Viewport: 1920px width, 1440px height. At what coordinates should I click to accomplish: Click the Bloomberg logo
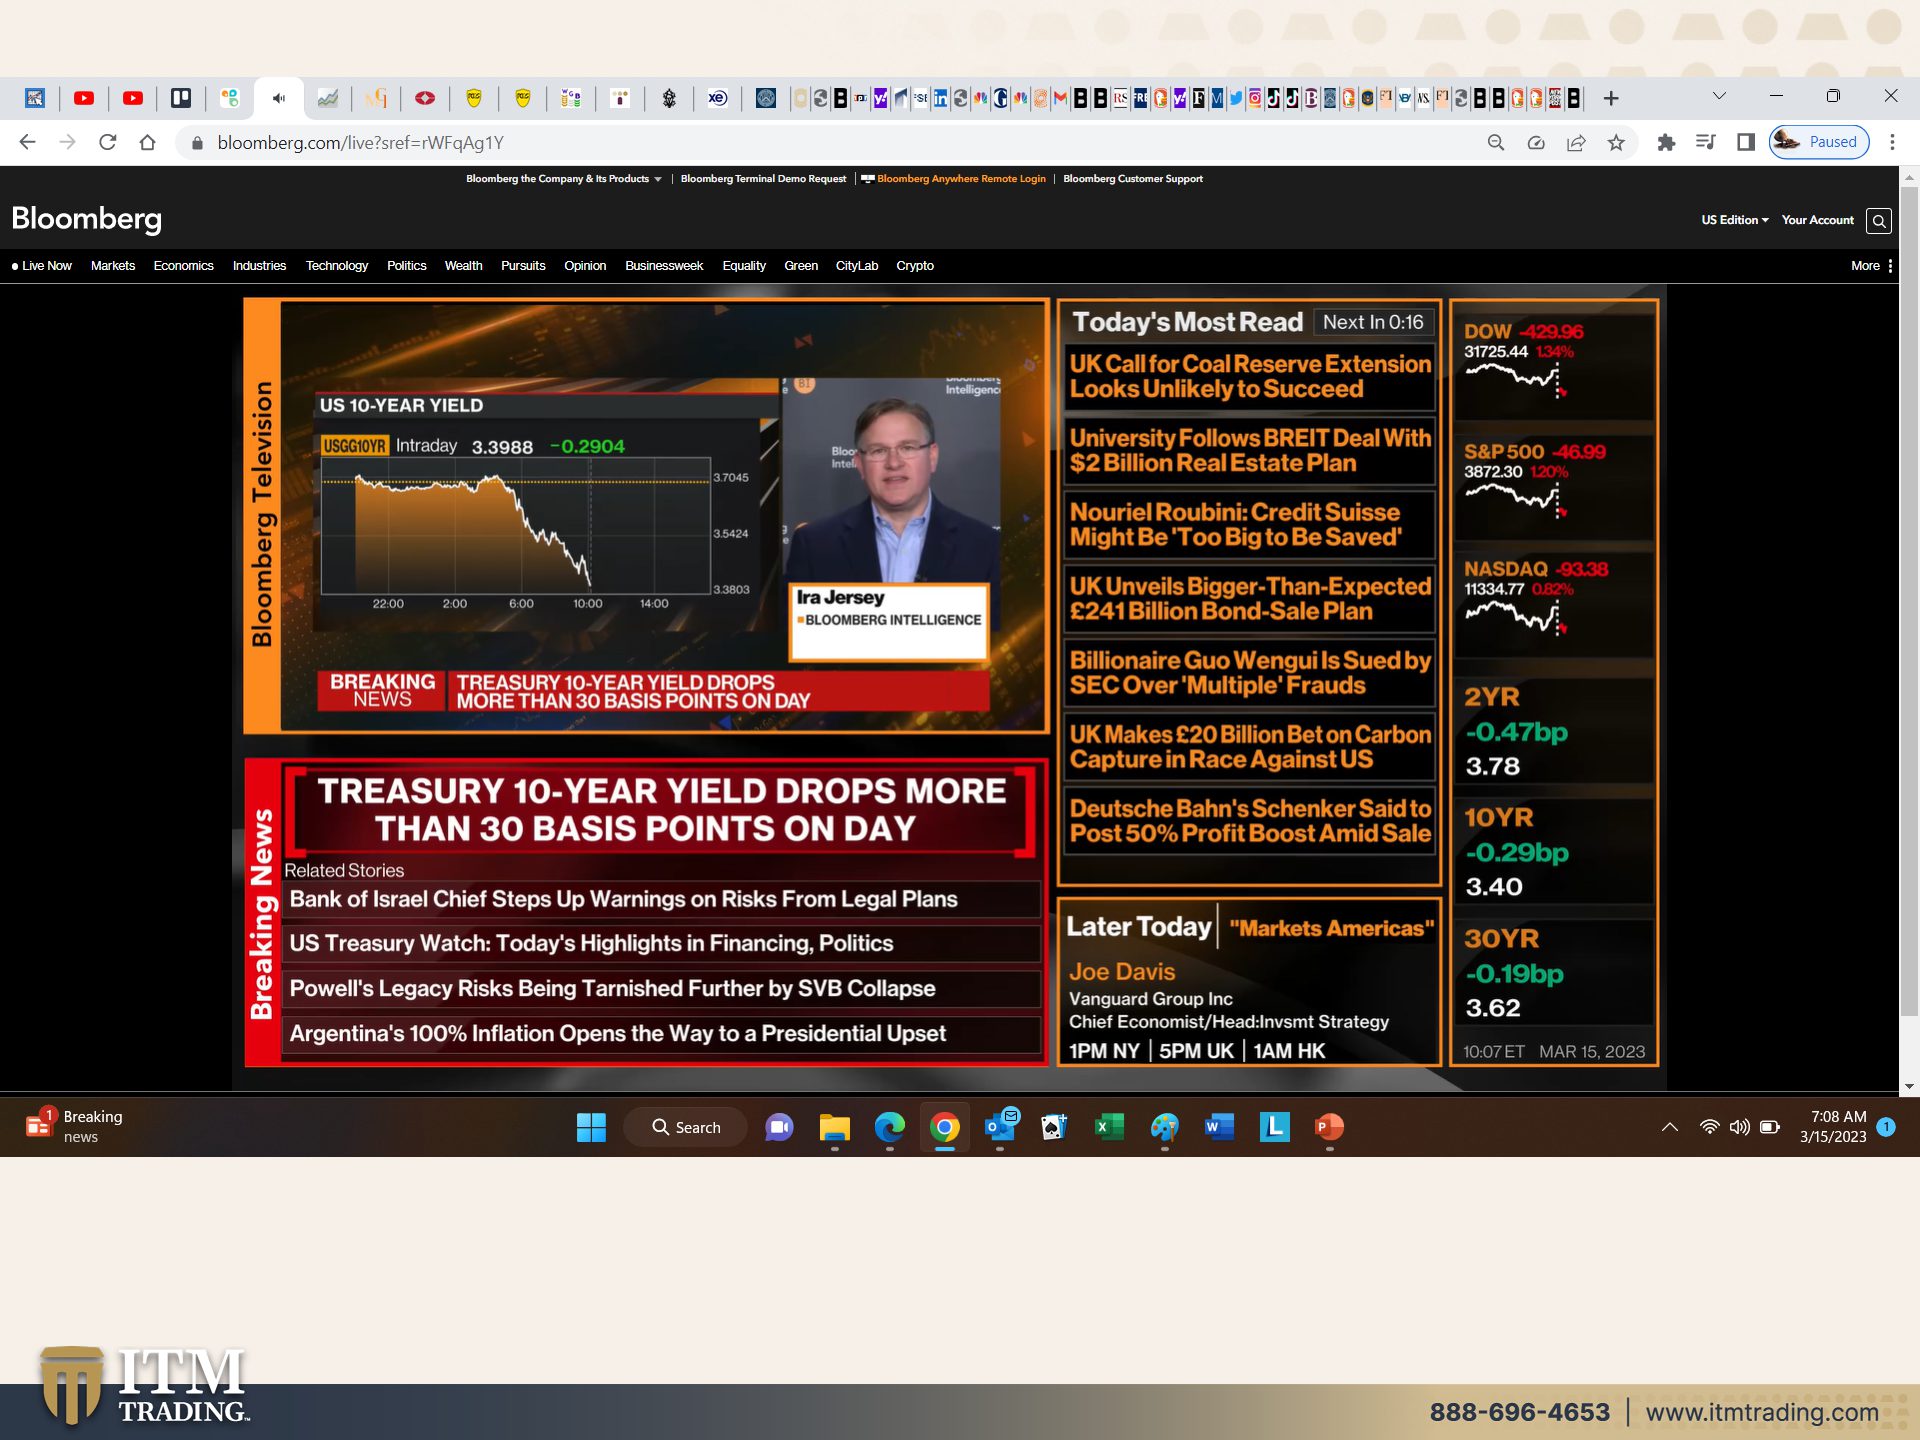coord(86,219)
